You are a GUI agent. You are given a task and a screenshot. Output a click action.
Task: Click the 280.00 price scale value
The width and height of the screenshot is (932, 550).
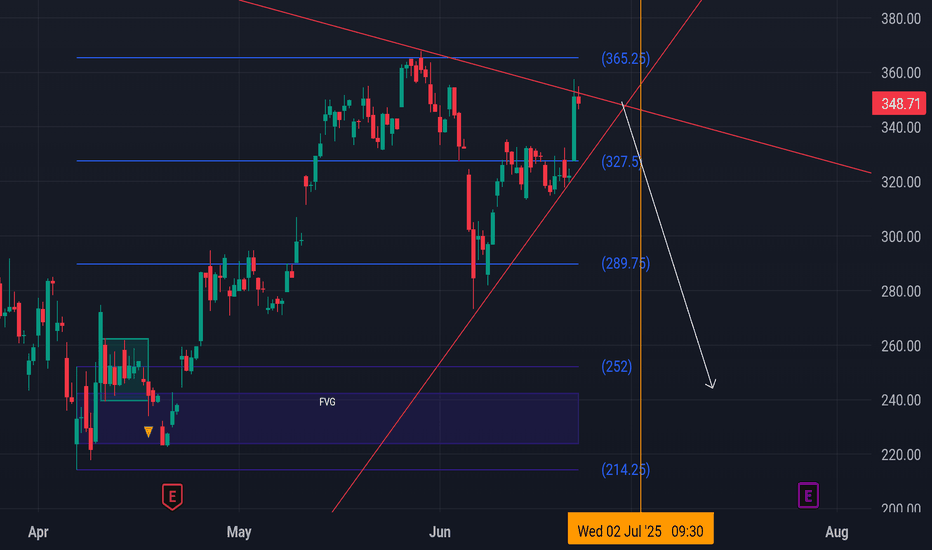(900, 291)
